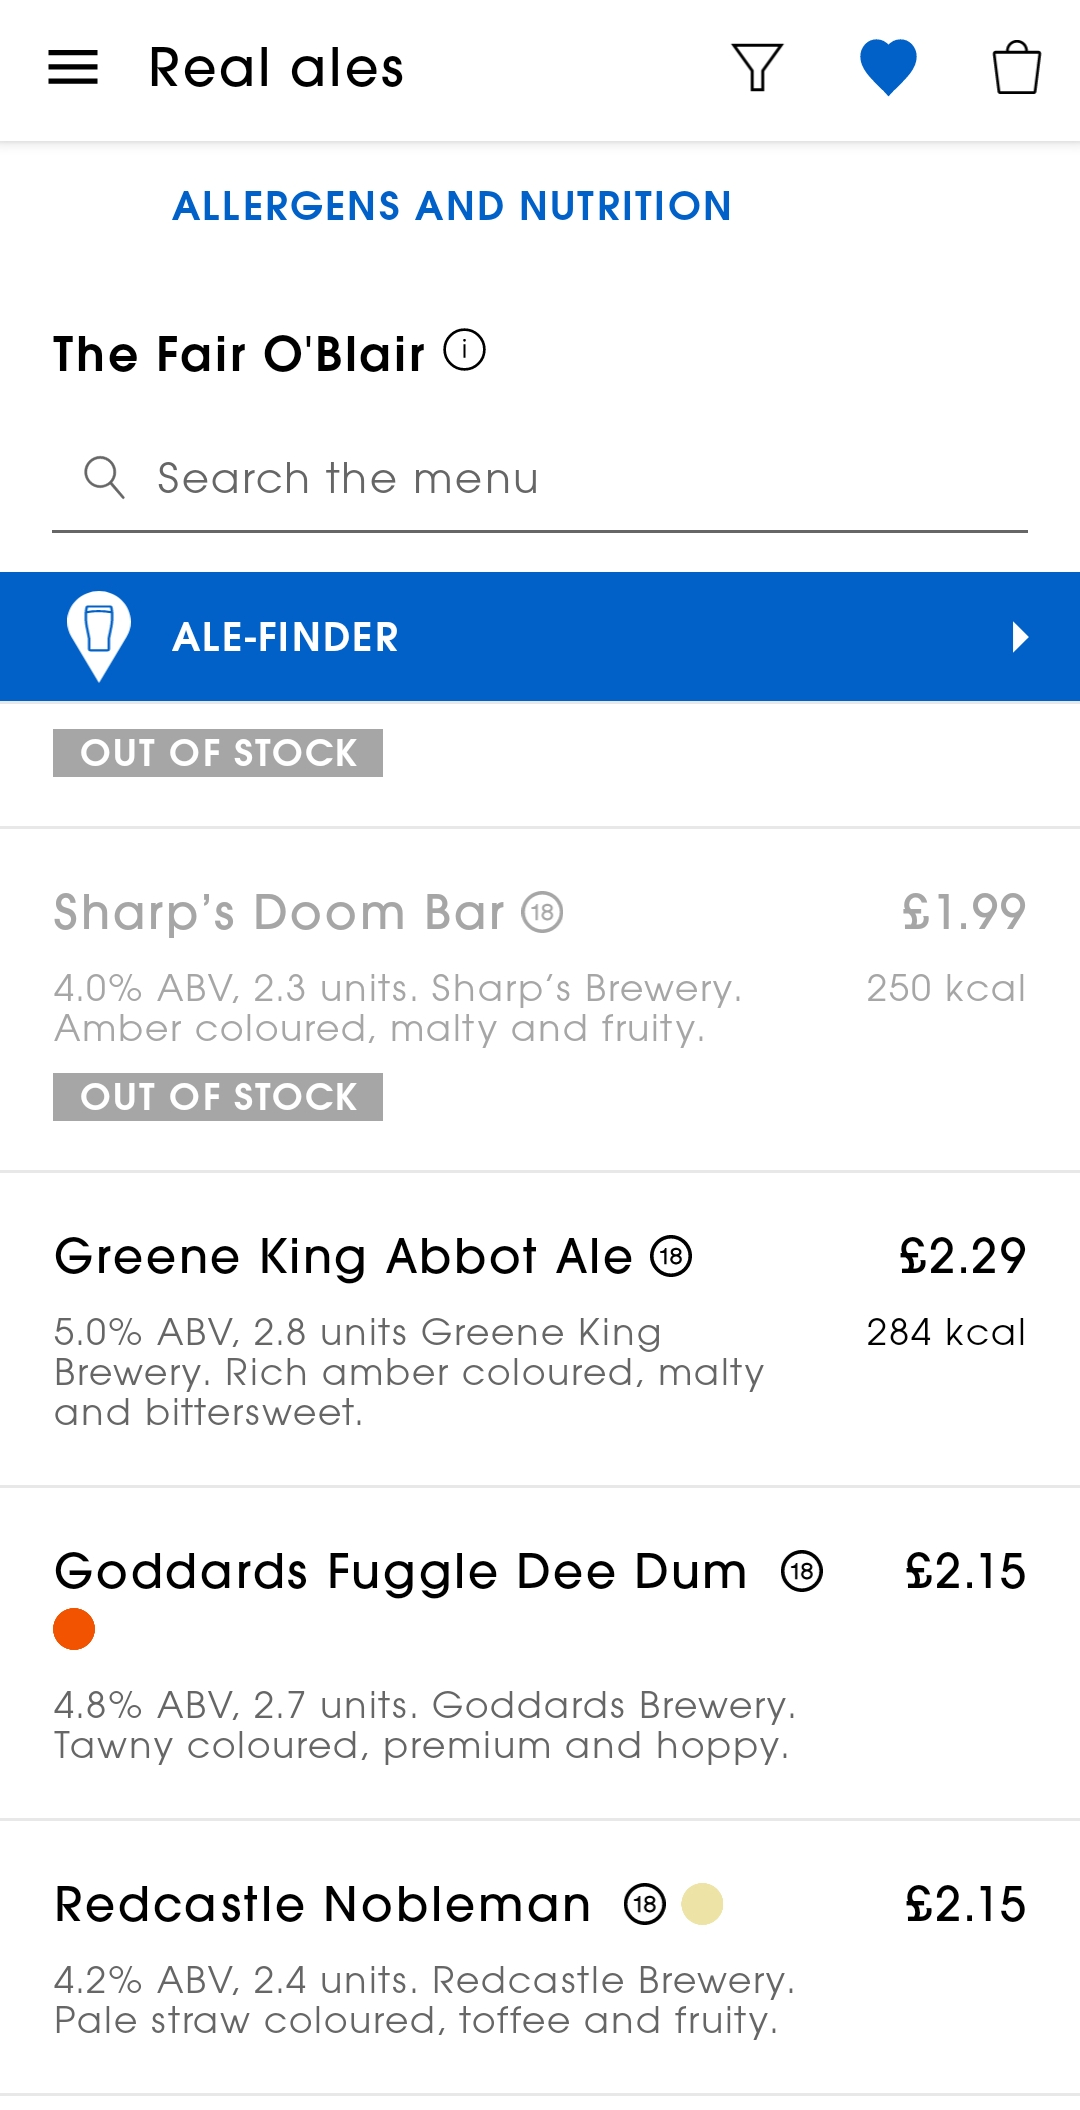
Task: Tap The Fair O'Blair pub name
Action: 239,354
